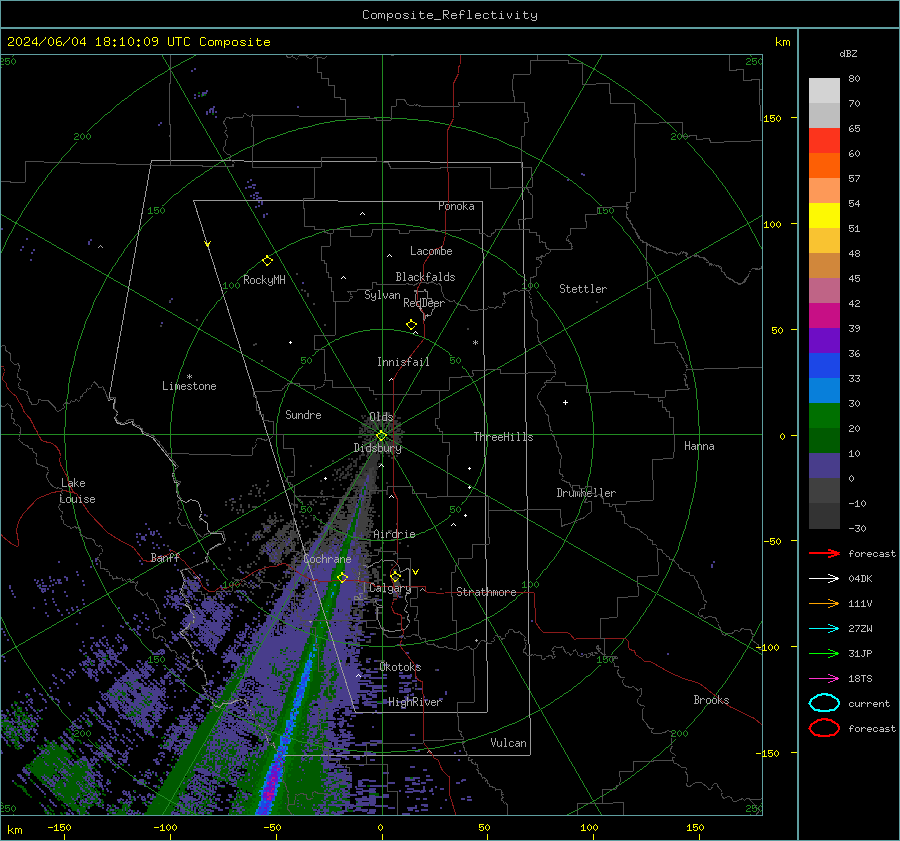Click the 0 tick on the bottom axis
This screenshot has height=841, width=900.
tap(381, 827)
